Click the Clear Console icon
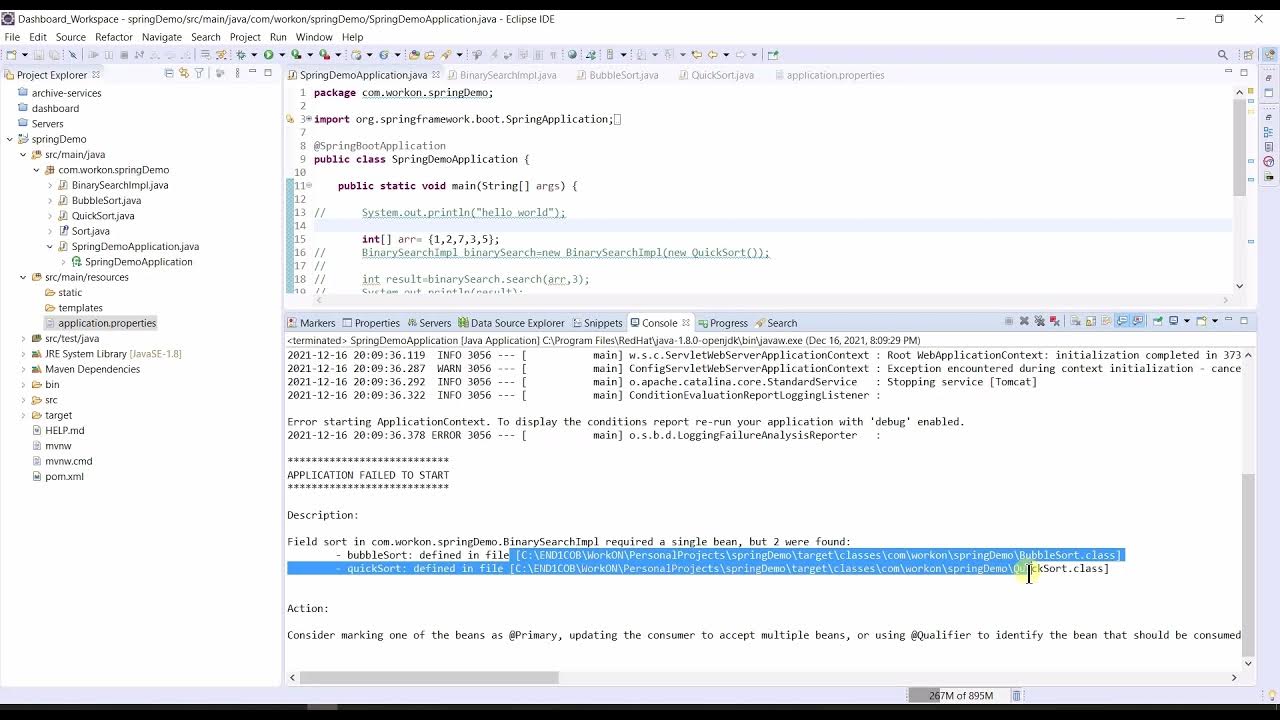 [x=1075, y=322]
